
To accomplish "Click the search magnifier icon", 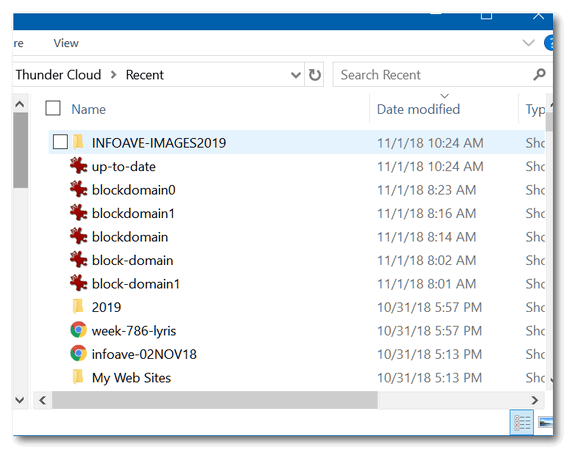I will (x=539, y=75).
